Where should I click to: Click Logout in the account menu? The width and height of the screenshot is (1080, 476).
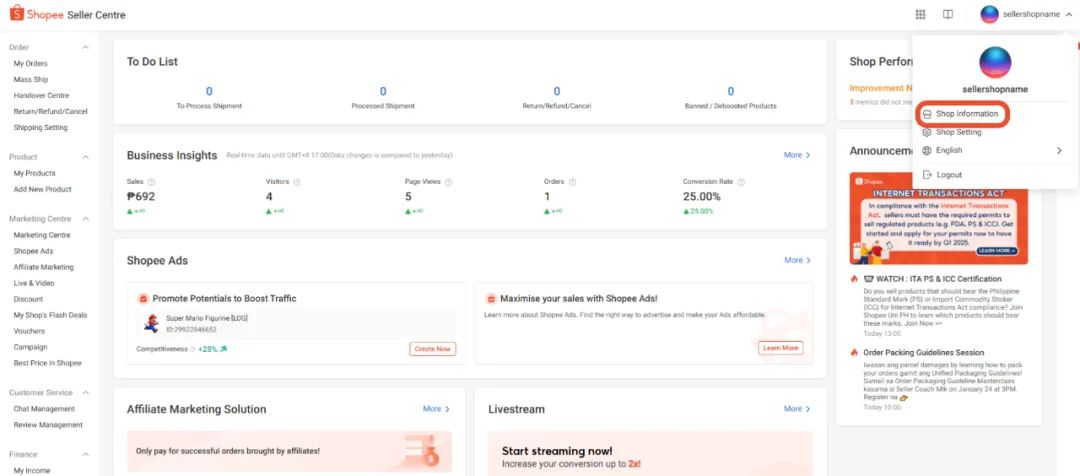coord(949,175)
